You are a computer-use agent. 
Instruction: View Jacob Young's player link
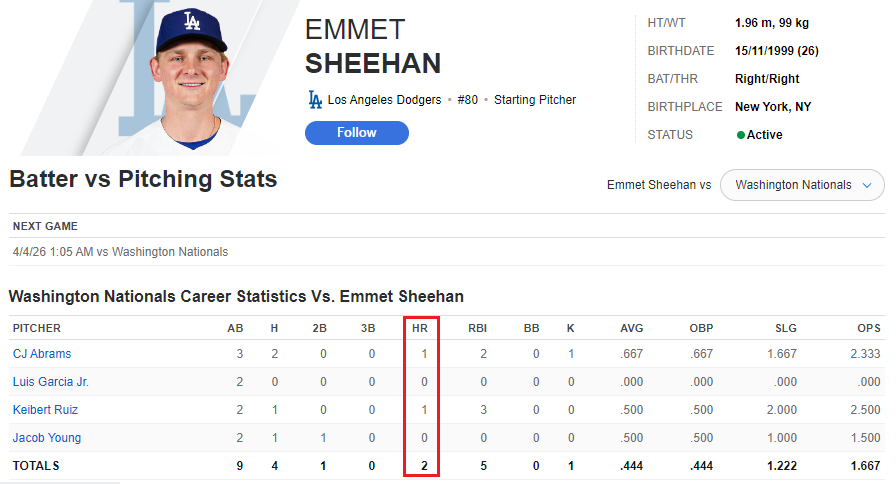[x=47, y=438]
